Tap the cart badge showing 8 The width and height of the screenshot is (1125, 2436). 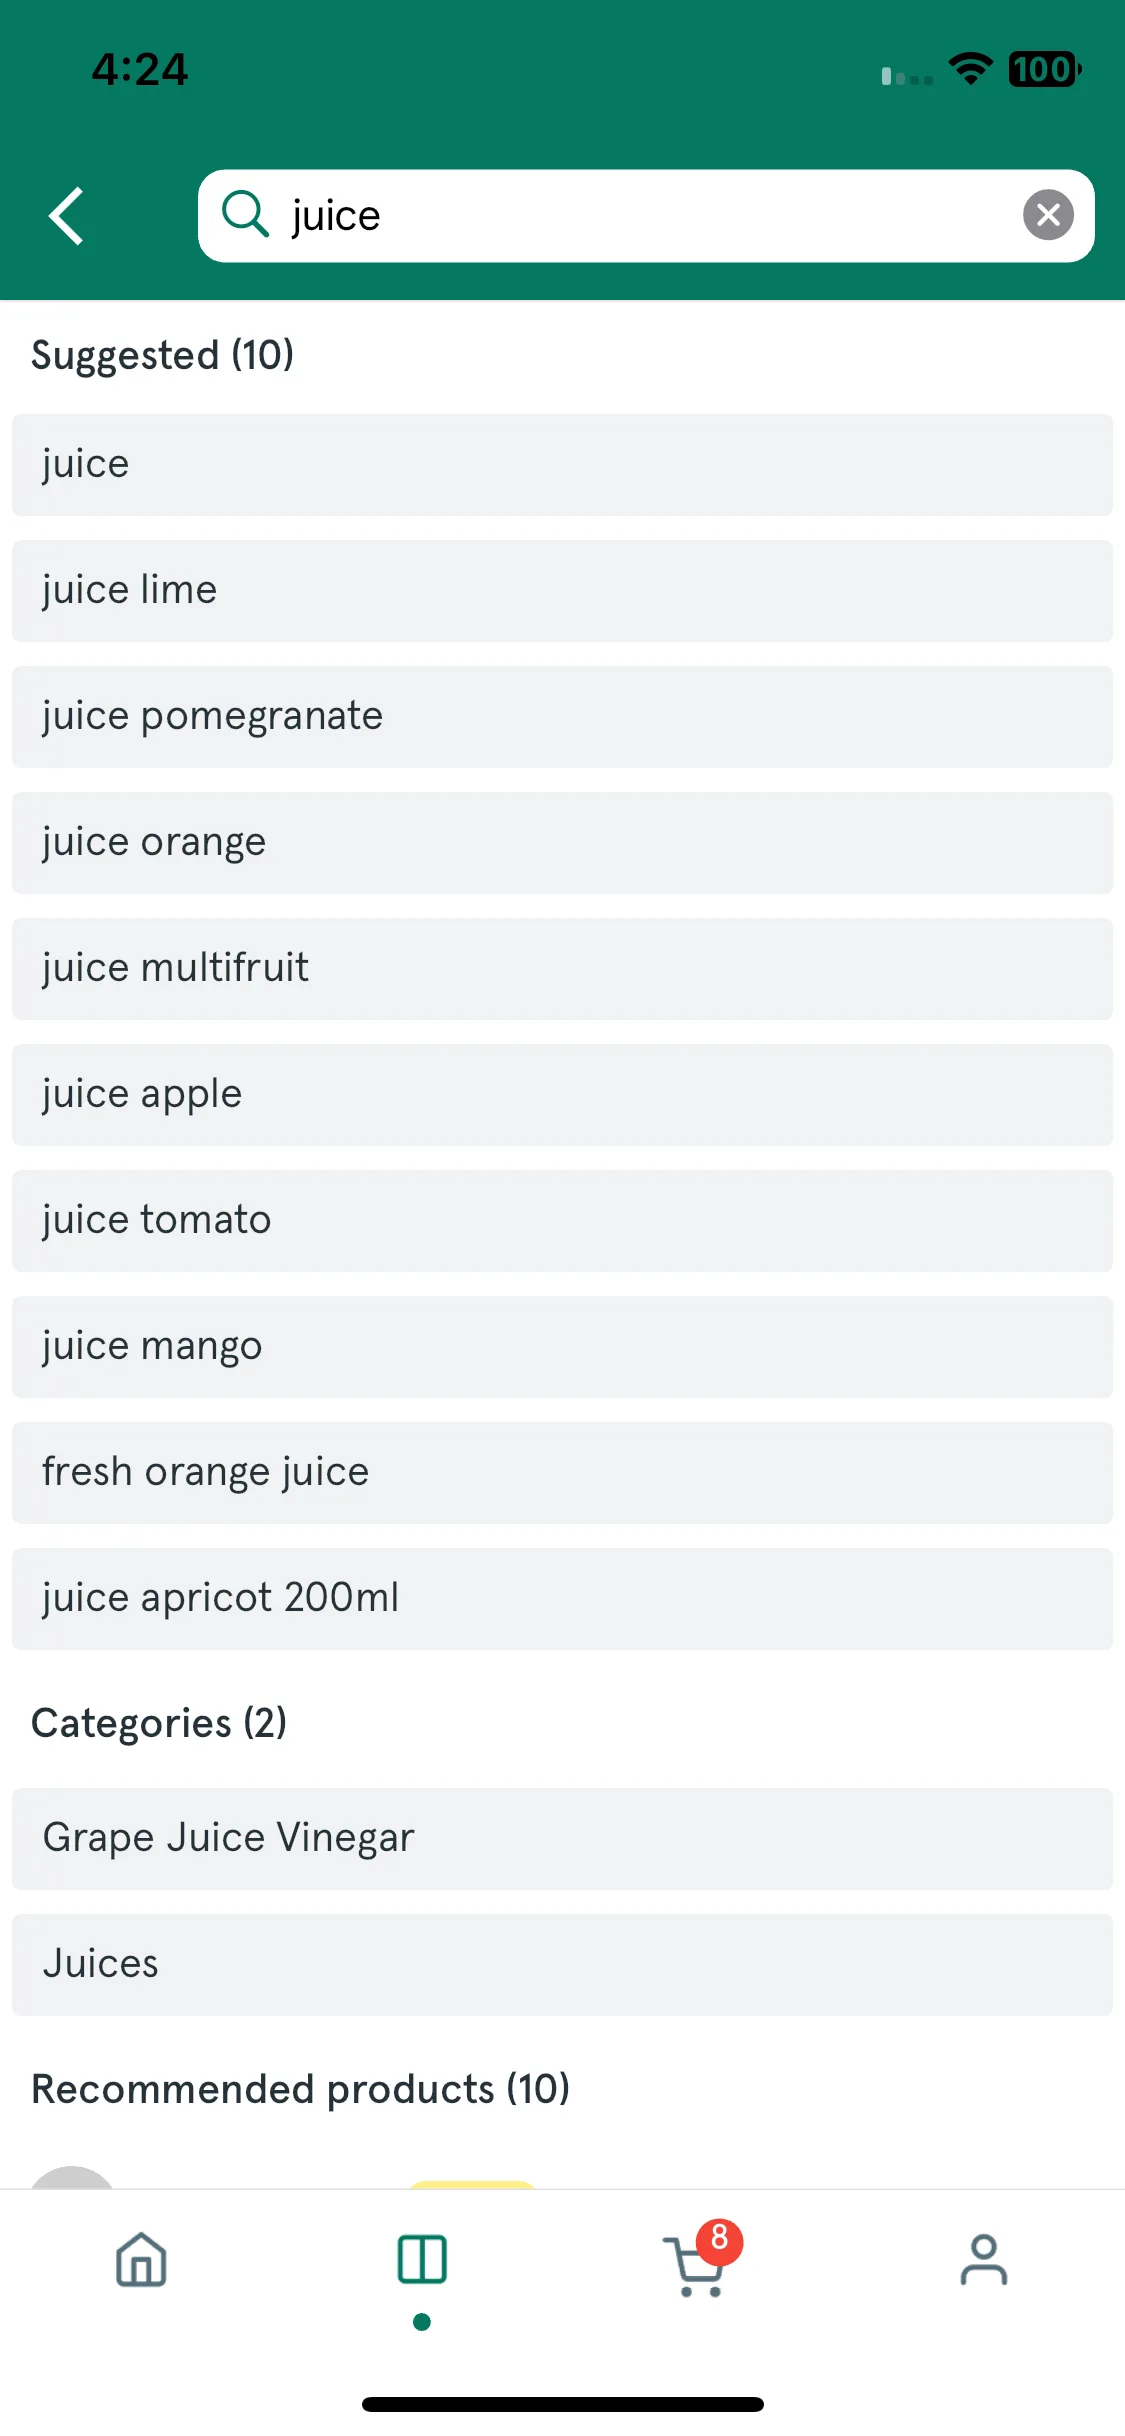[720, 2242]
